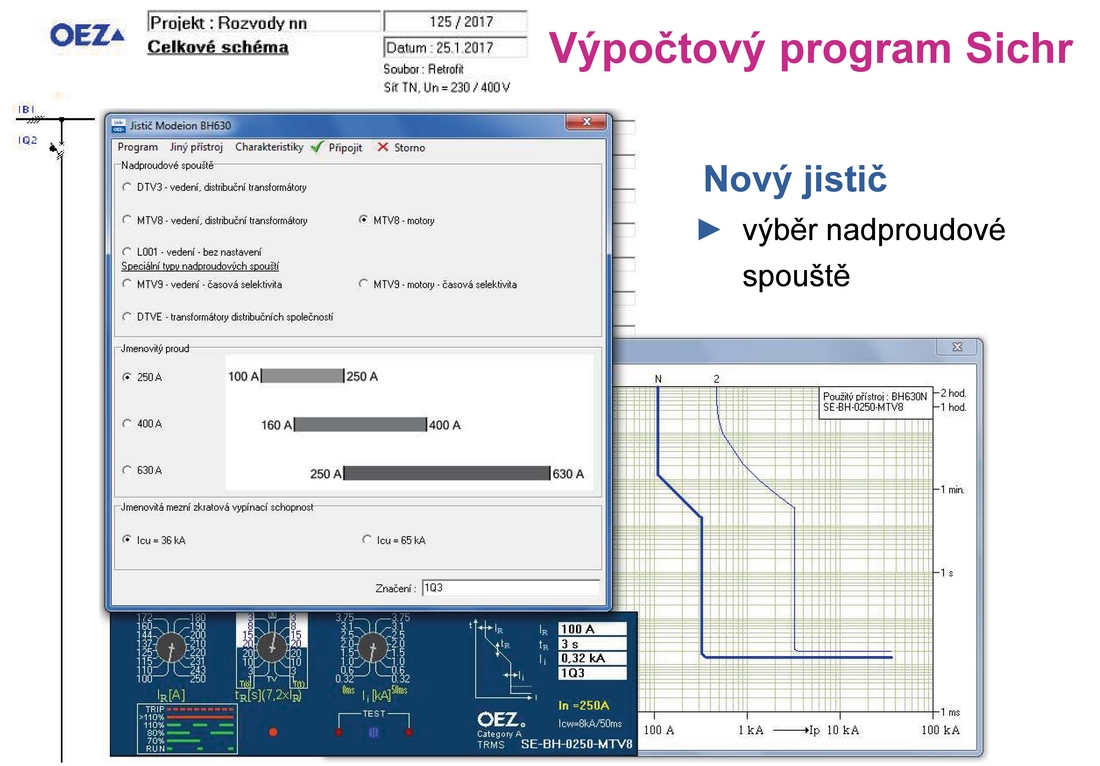
Task: Click the "SE-BH-0250-MTV8" label on the trip unit
Action: pyautogui.click(x=577, y=744)
